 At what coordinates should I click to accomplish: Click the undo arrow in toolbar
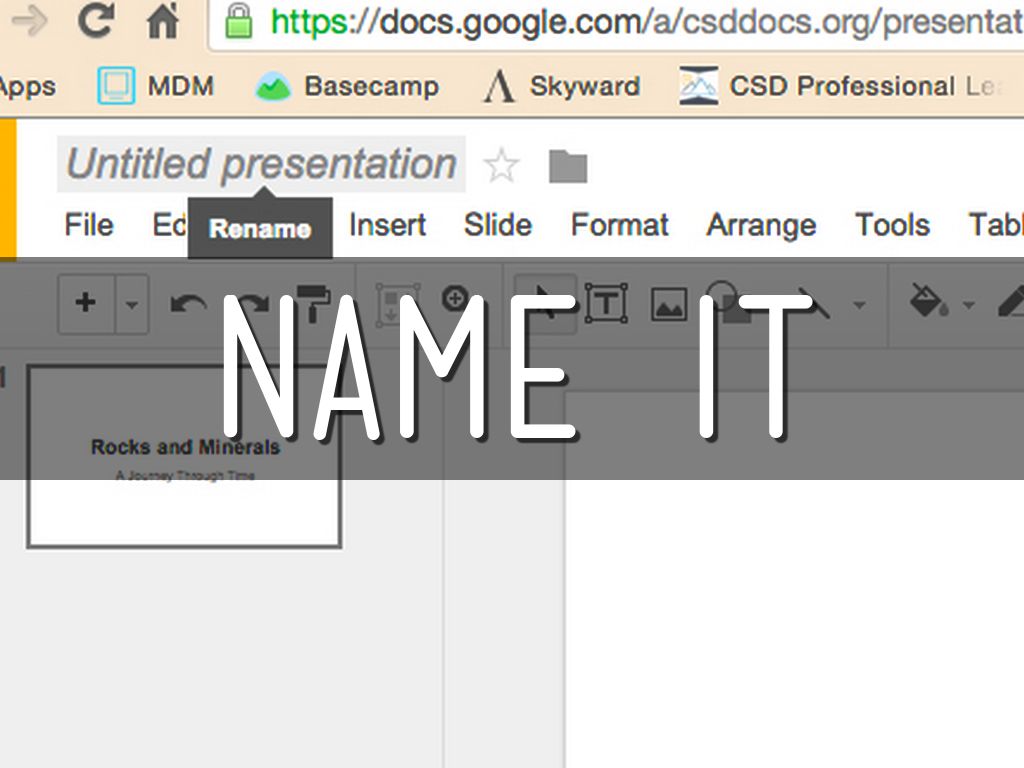pyautogui.click(x=188, y=303)
